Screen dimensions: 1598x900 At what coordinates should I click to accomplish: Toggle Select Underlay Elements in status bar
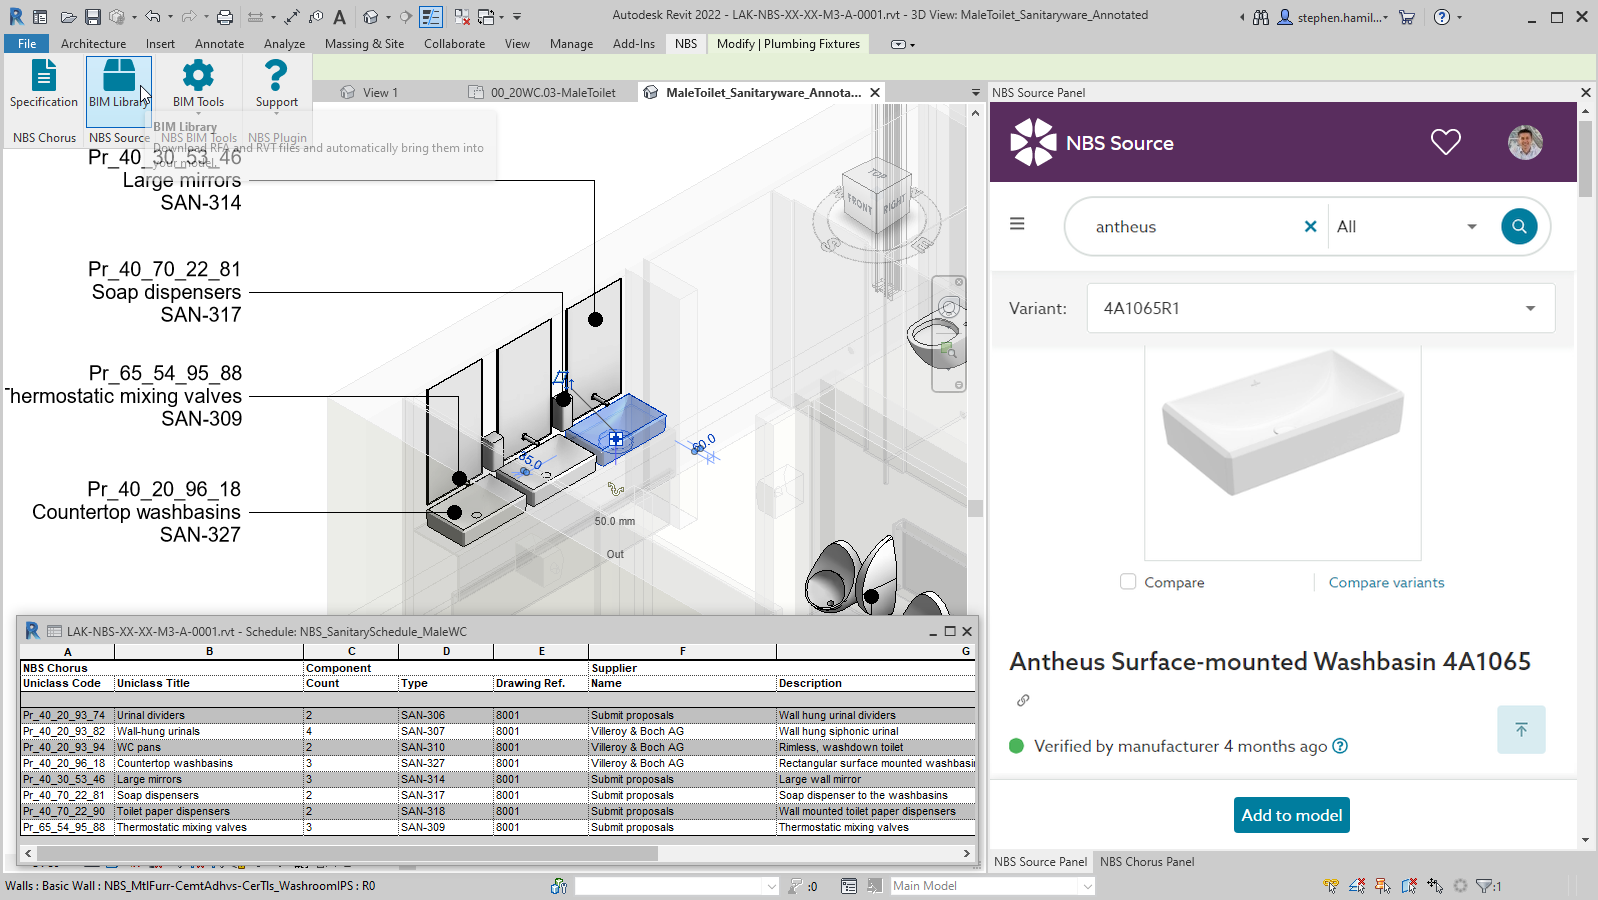(1357, 886)
